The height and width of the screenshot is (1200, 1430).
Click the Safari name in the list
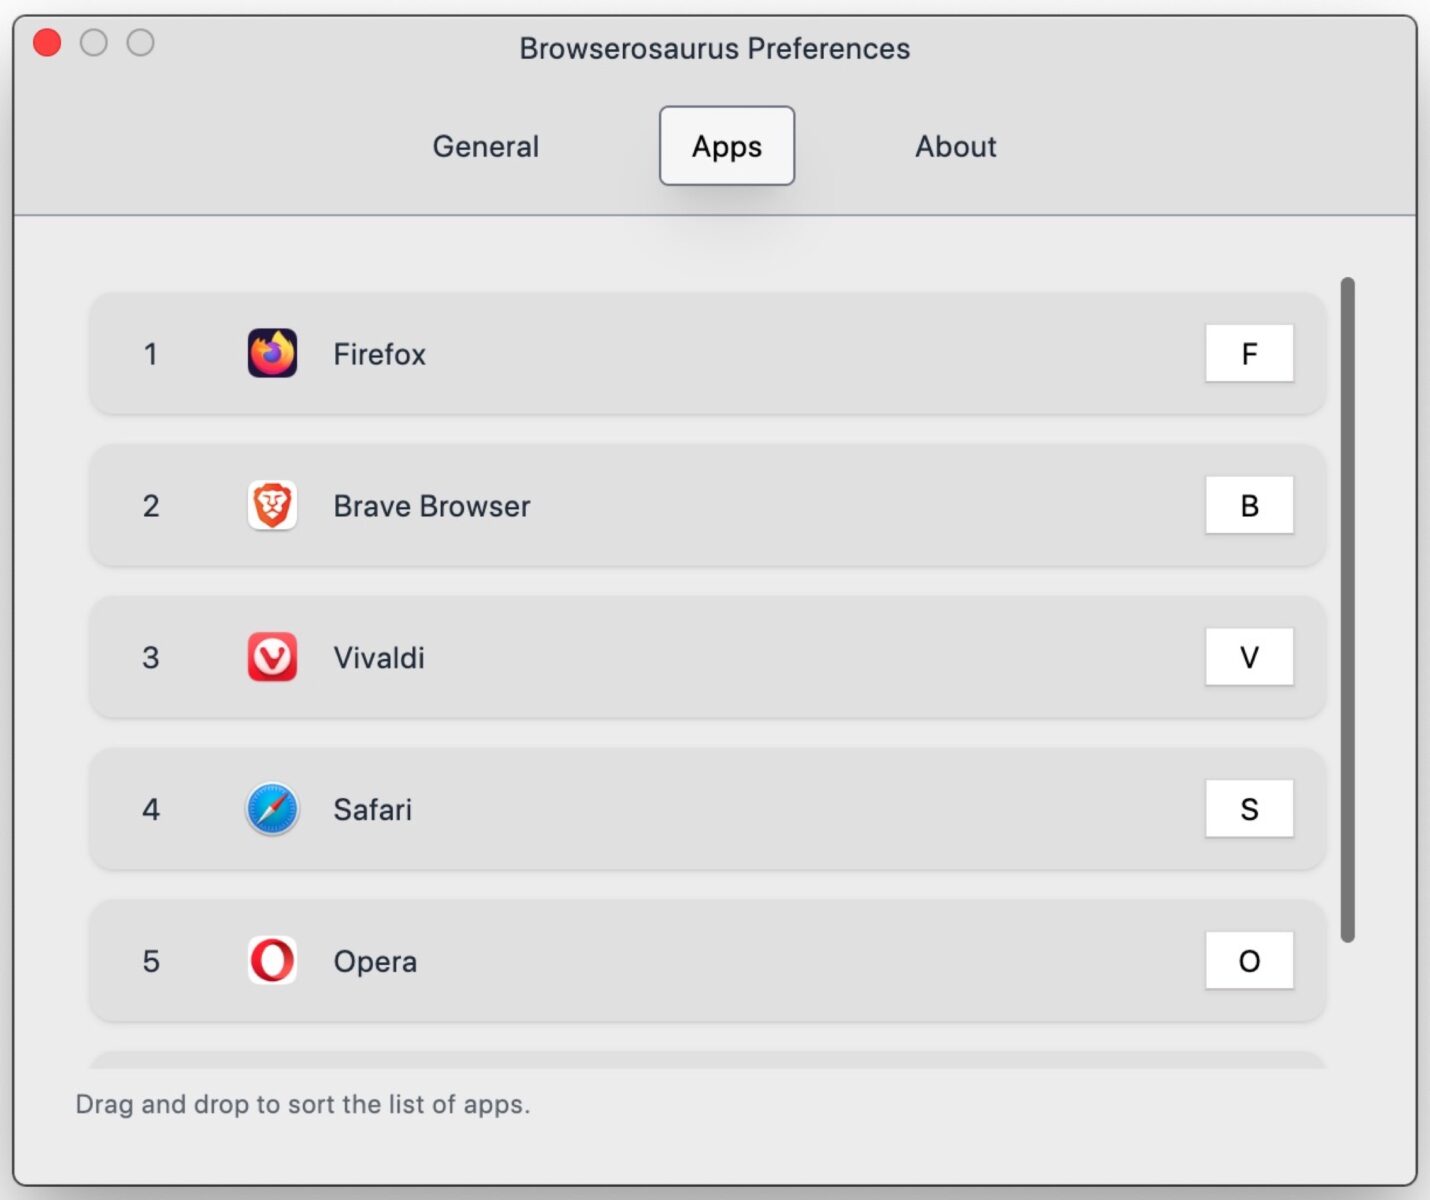(x=372, y=810)
